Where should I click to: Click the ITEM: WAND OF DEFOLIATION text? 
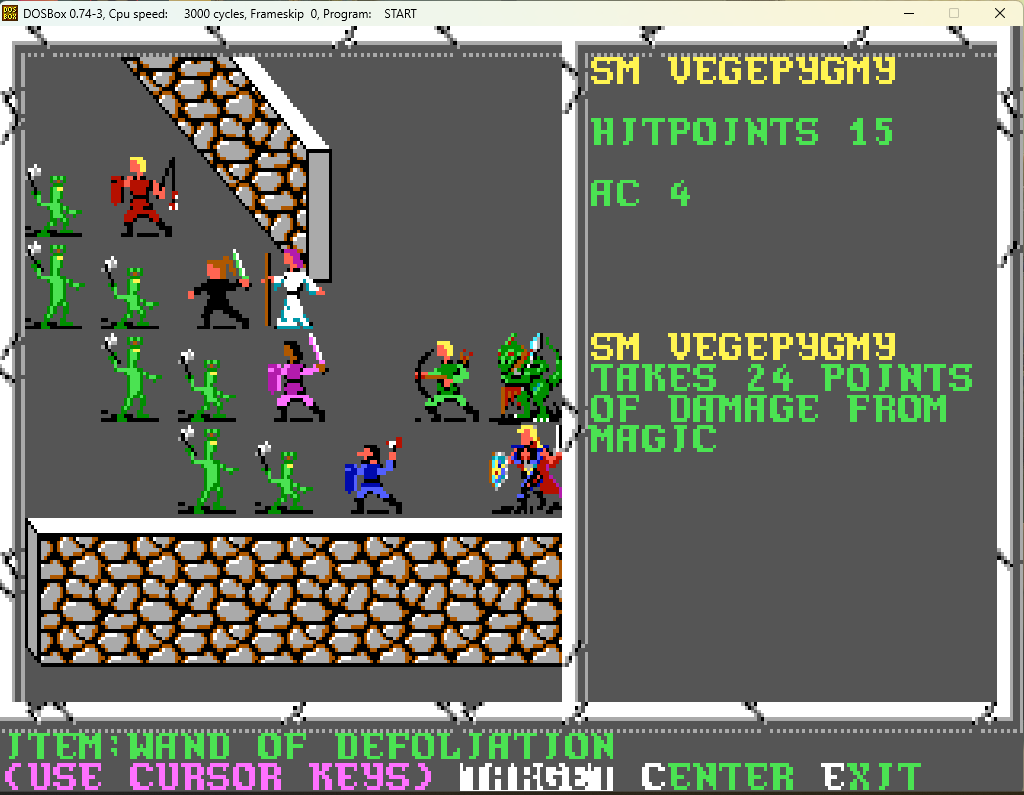(310, 746)
